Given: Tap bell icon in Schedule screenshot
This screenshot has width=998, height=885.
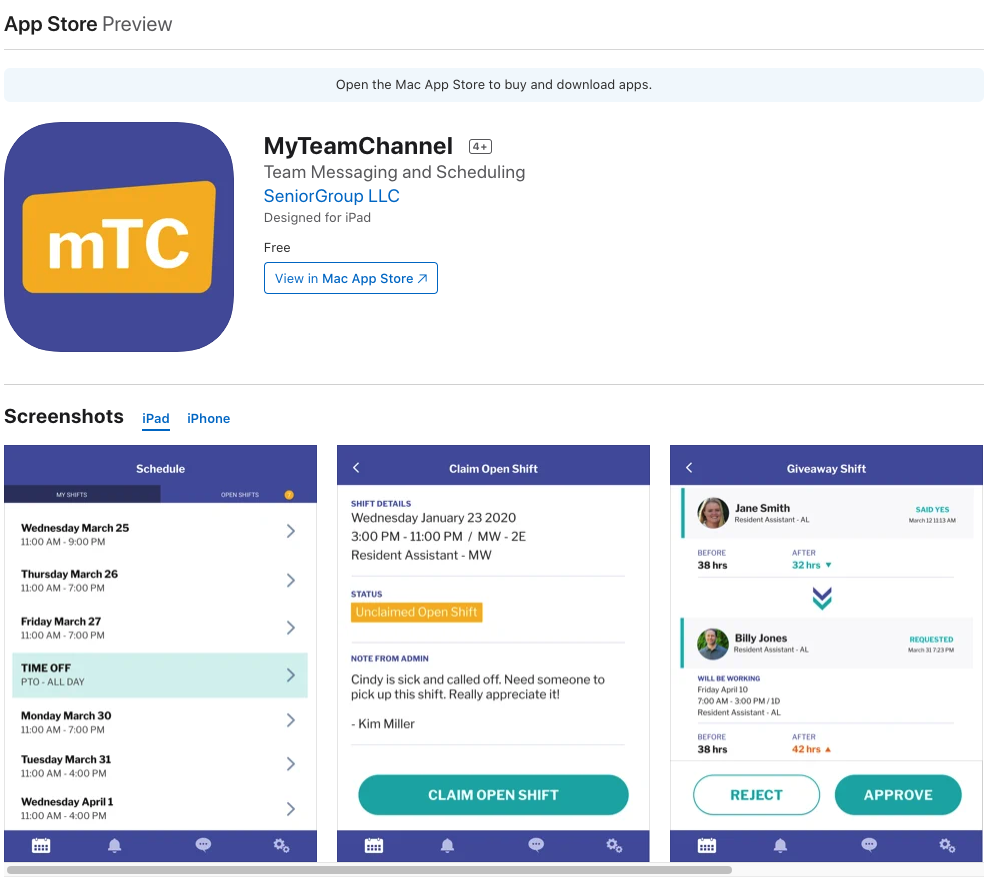Looking at the screenshot, I should (x=115, y=846).
